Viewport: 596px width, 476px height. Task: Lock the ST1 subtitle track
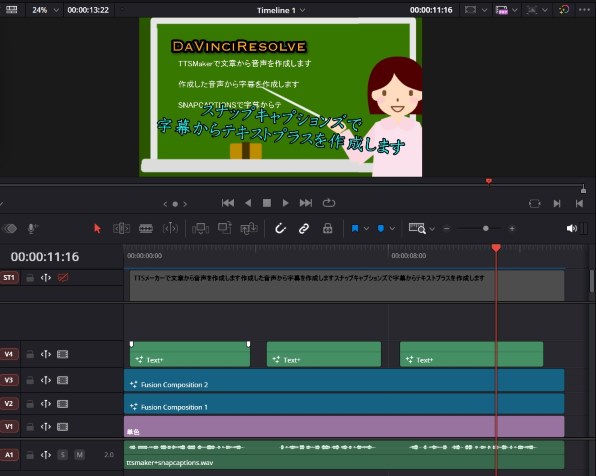click(x=30, y=278)
